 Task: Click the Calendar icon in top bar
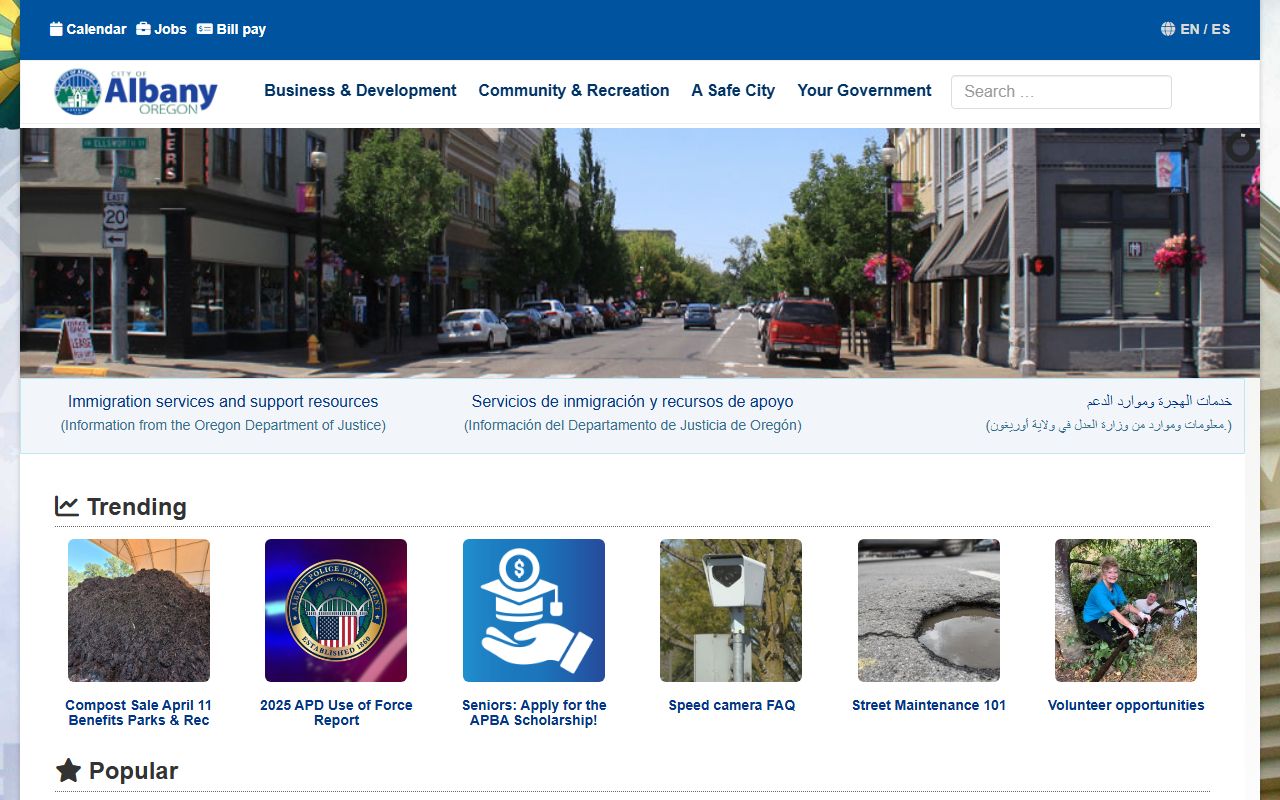pos(56,29)
